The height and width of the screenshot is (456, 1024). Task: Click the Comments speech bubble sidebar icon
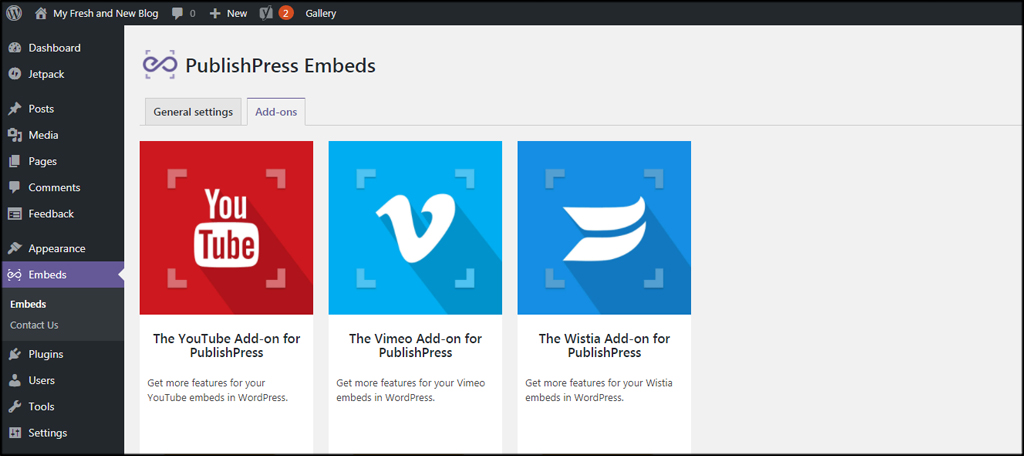pyautogui.click(x=15, y=187)
